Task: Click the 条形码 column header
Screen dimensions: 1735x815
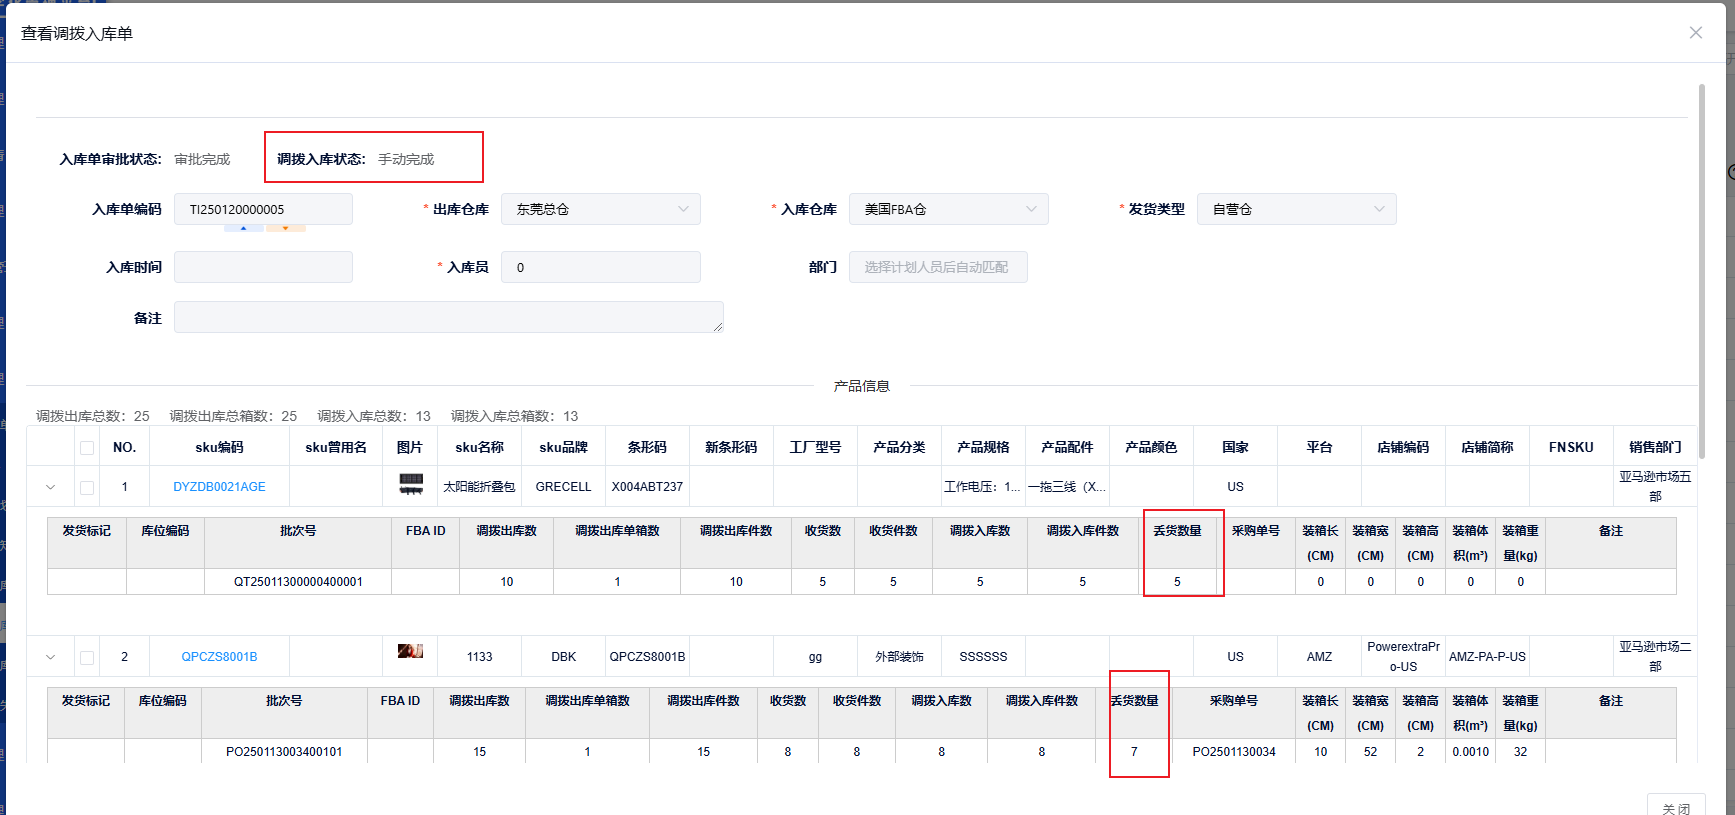Action: (x=647, y=447)
